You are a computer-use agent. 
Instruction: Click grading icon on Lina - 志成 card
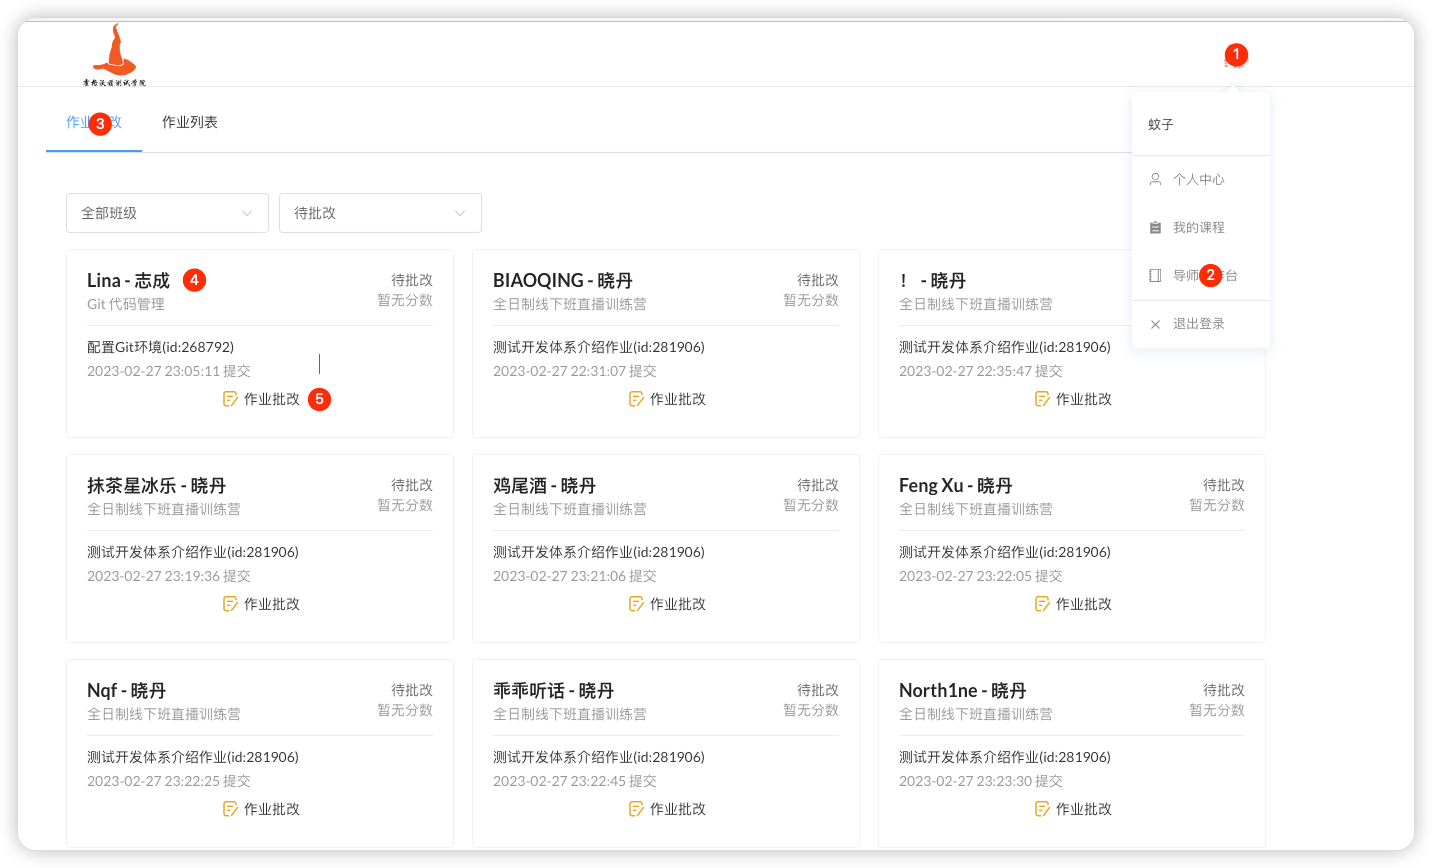click(230, 399)
